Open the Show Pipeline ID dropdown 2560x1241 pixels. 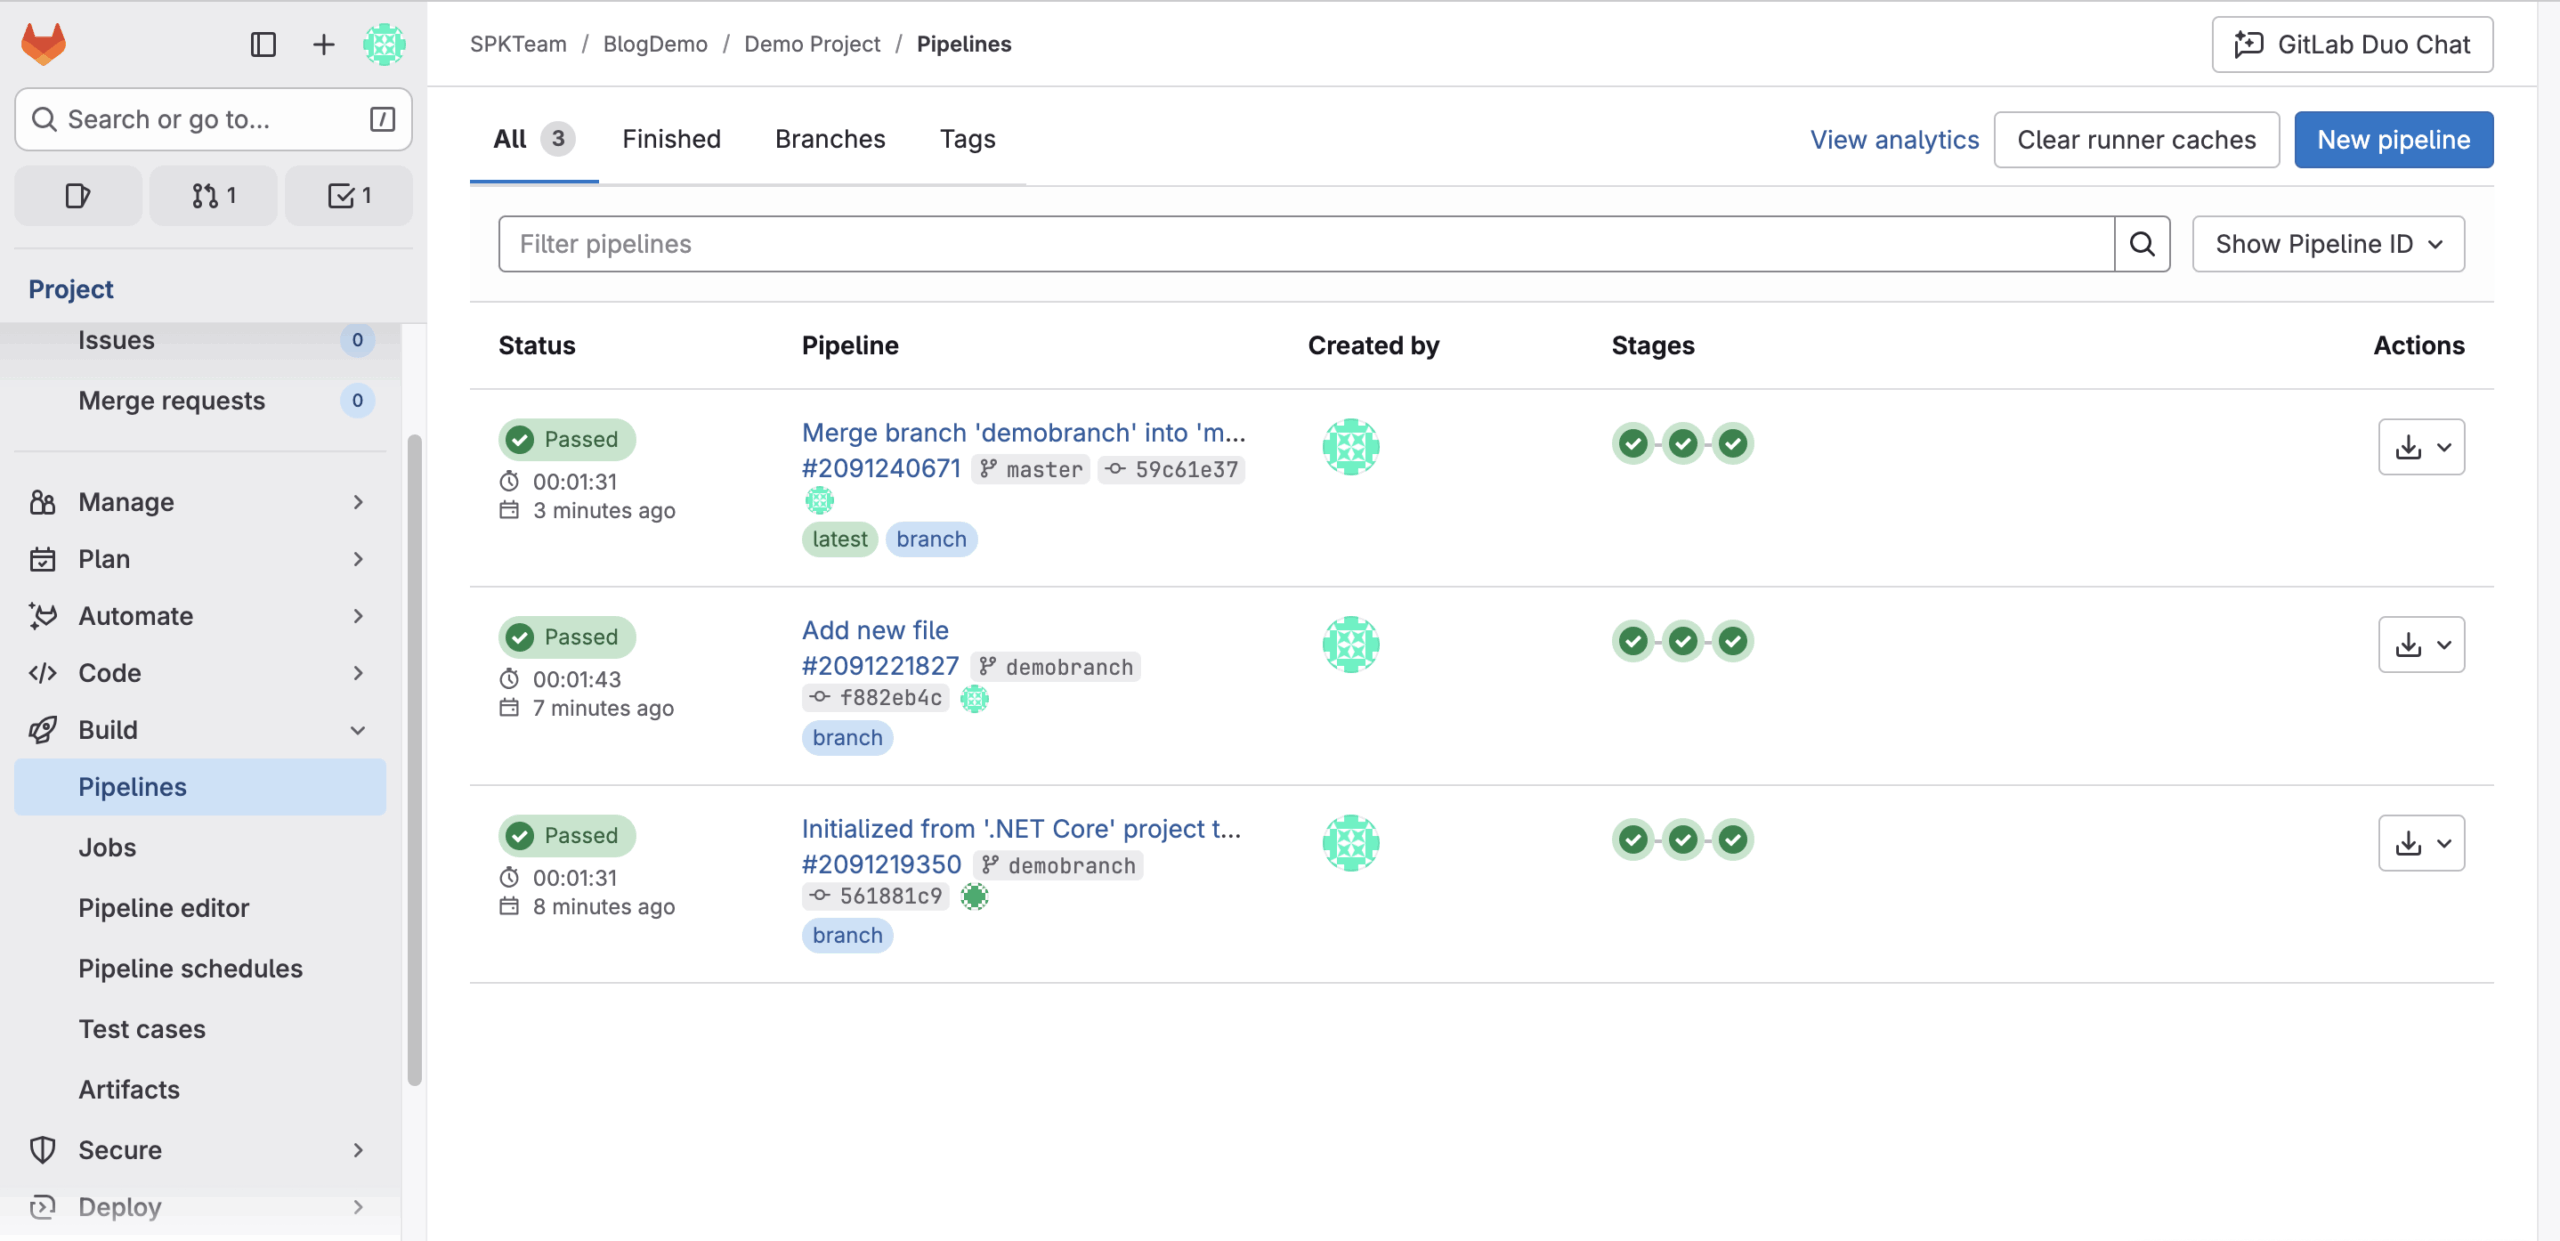(2328, 244)
